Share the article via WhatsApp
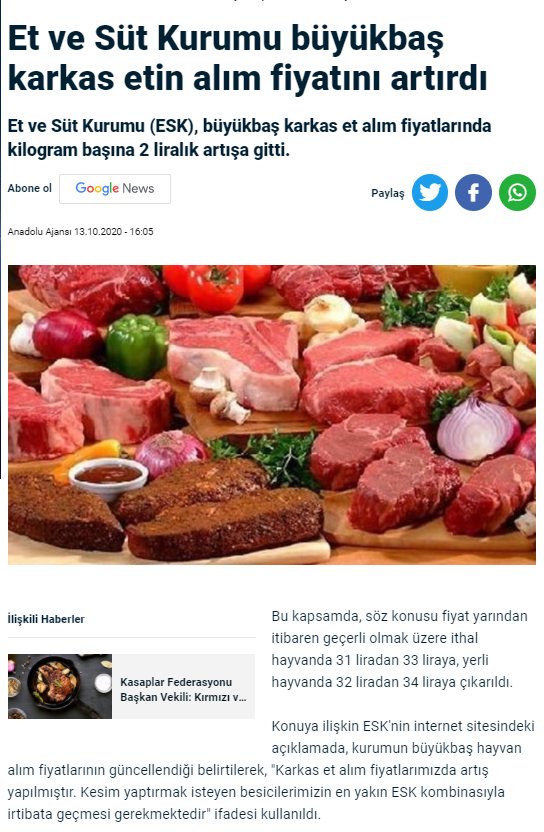The height and width of the screenshot is (832, 544). click(x=517, y=192)
